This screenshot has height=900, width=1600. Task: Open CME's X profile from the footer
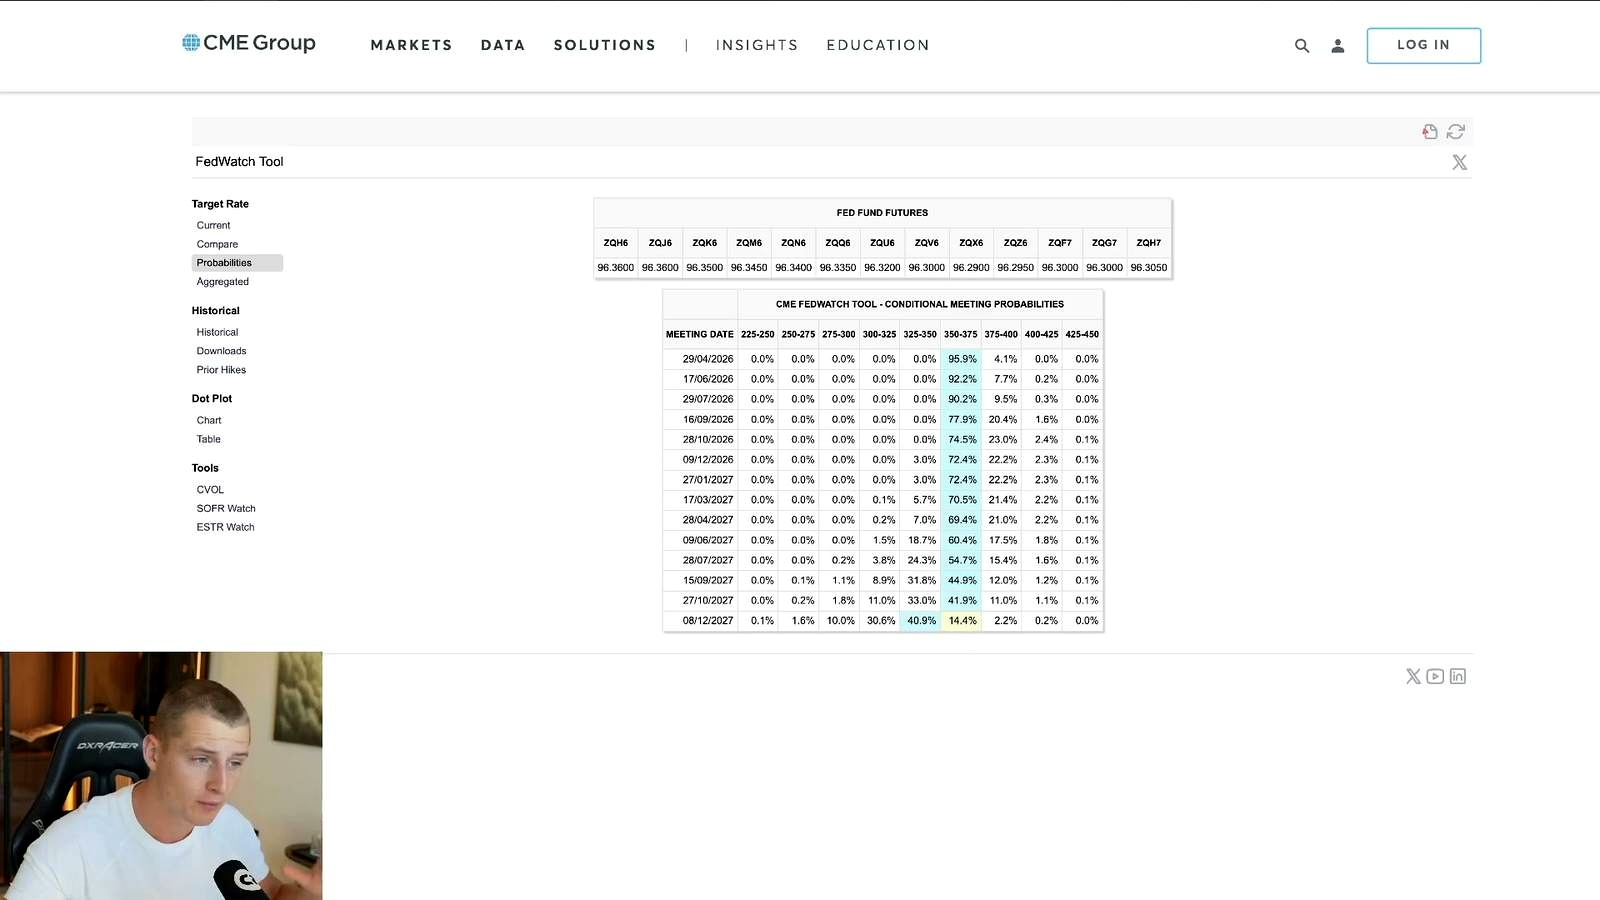(x=1413, y=676)
